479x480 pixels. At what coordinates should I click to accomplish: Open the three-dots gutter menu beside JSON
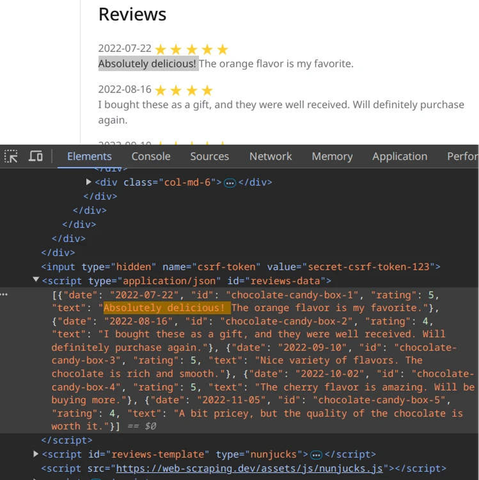(x=4, y=295)
